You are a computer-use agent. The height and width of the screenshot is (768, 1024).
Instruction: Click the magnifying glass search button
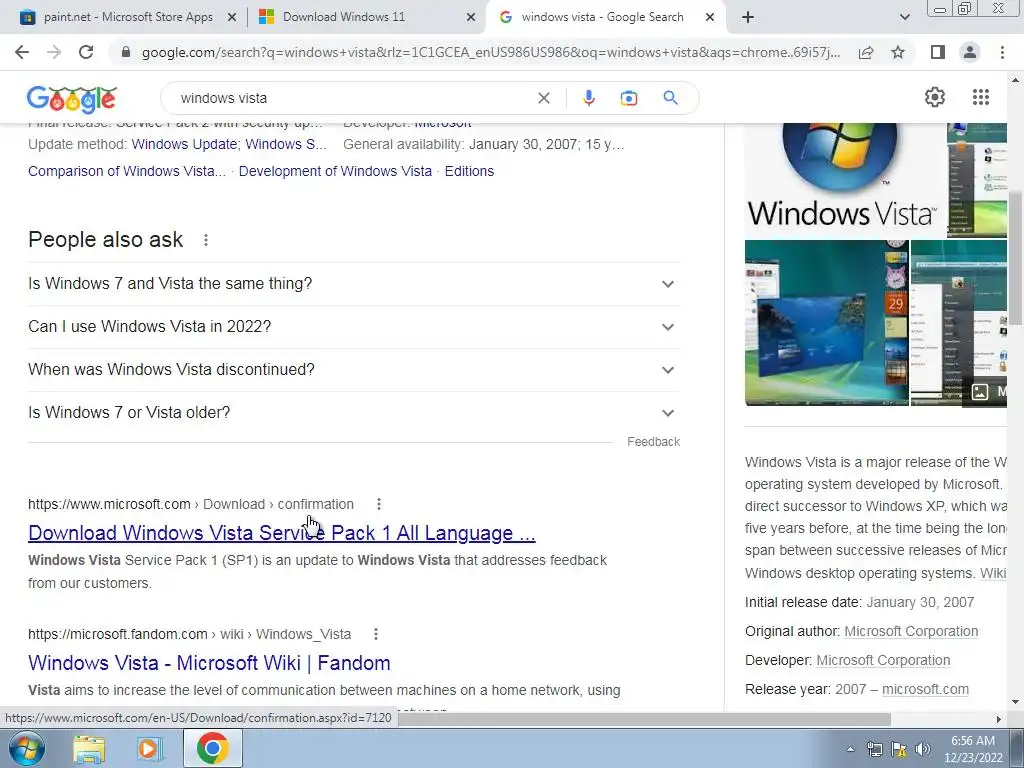[670, 98]
